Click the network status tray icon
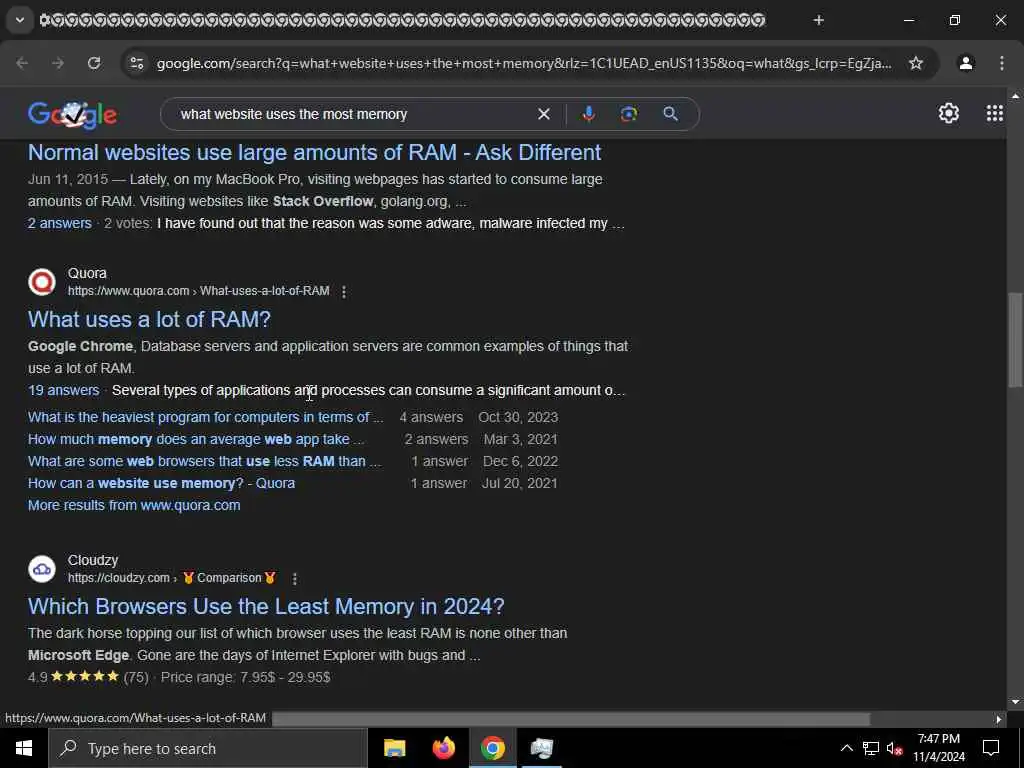 point(871,748)
